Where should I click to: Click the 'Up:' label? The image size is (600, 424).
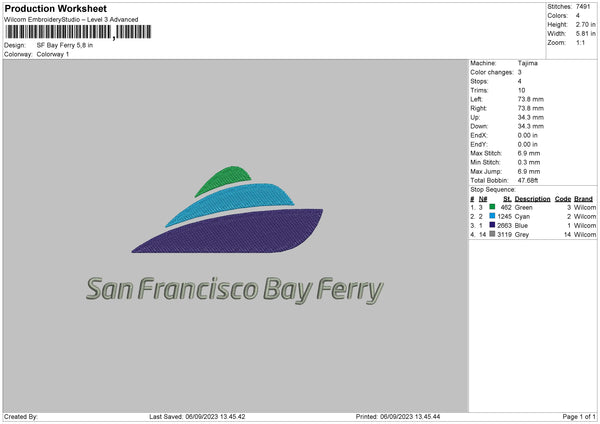[x=475, y=117]
